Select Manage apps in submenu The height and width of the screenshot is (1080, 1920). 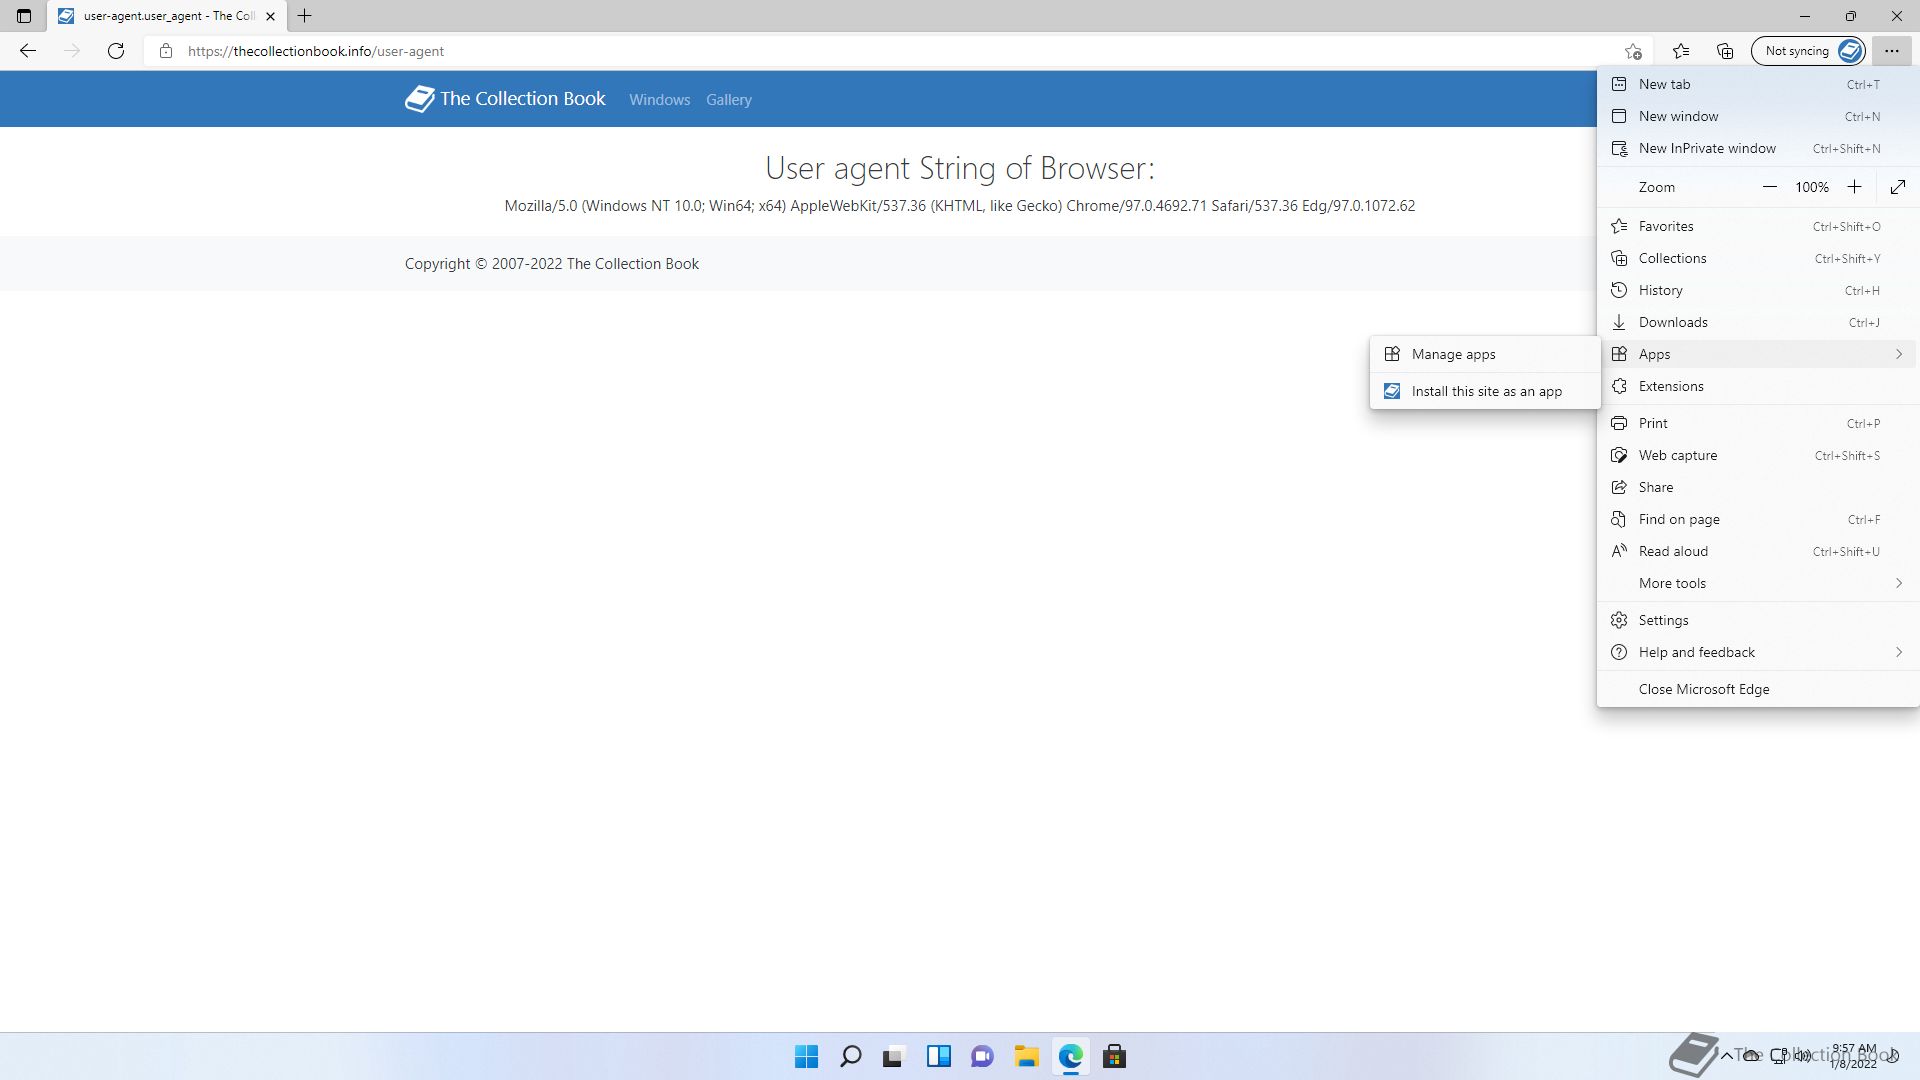tap(1485, 354)
